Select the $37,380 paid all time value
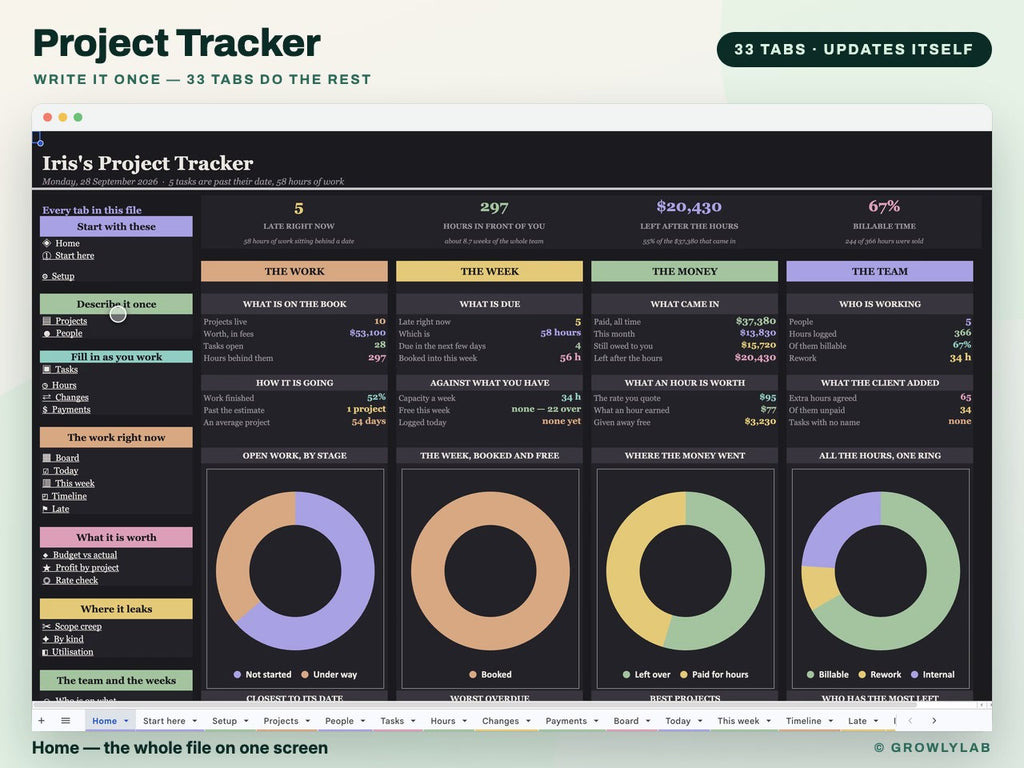Viewport: 1024px width, 768px height. coord(756,321)
